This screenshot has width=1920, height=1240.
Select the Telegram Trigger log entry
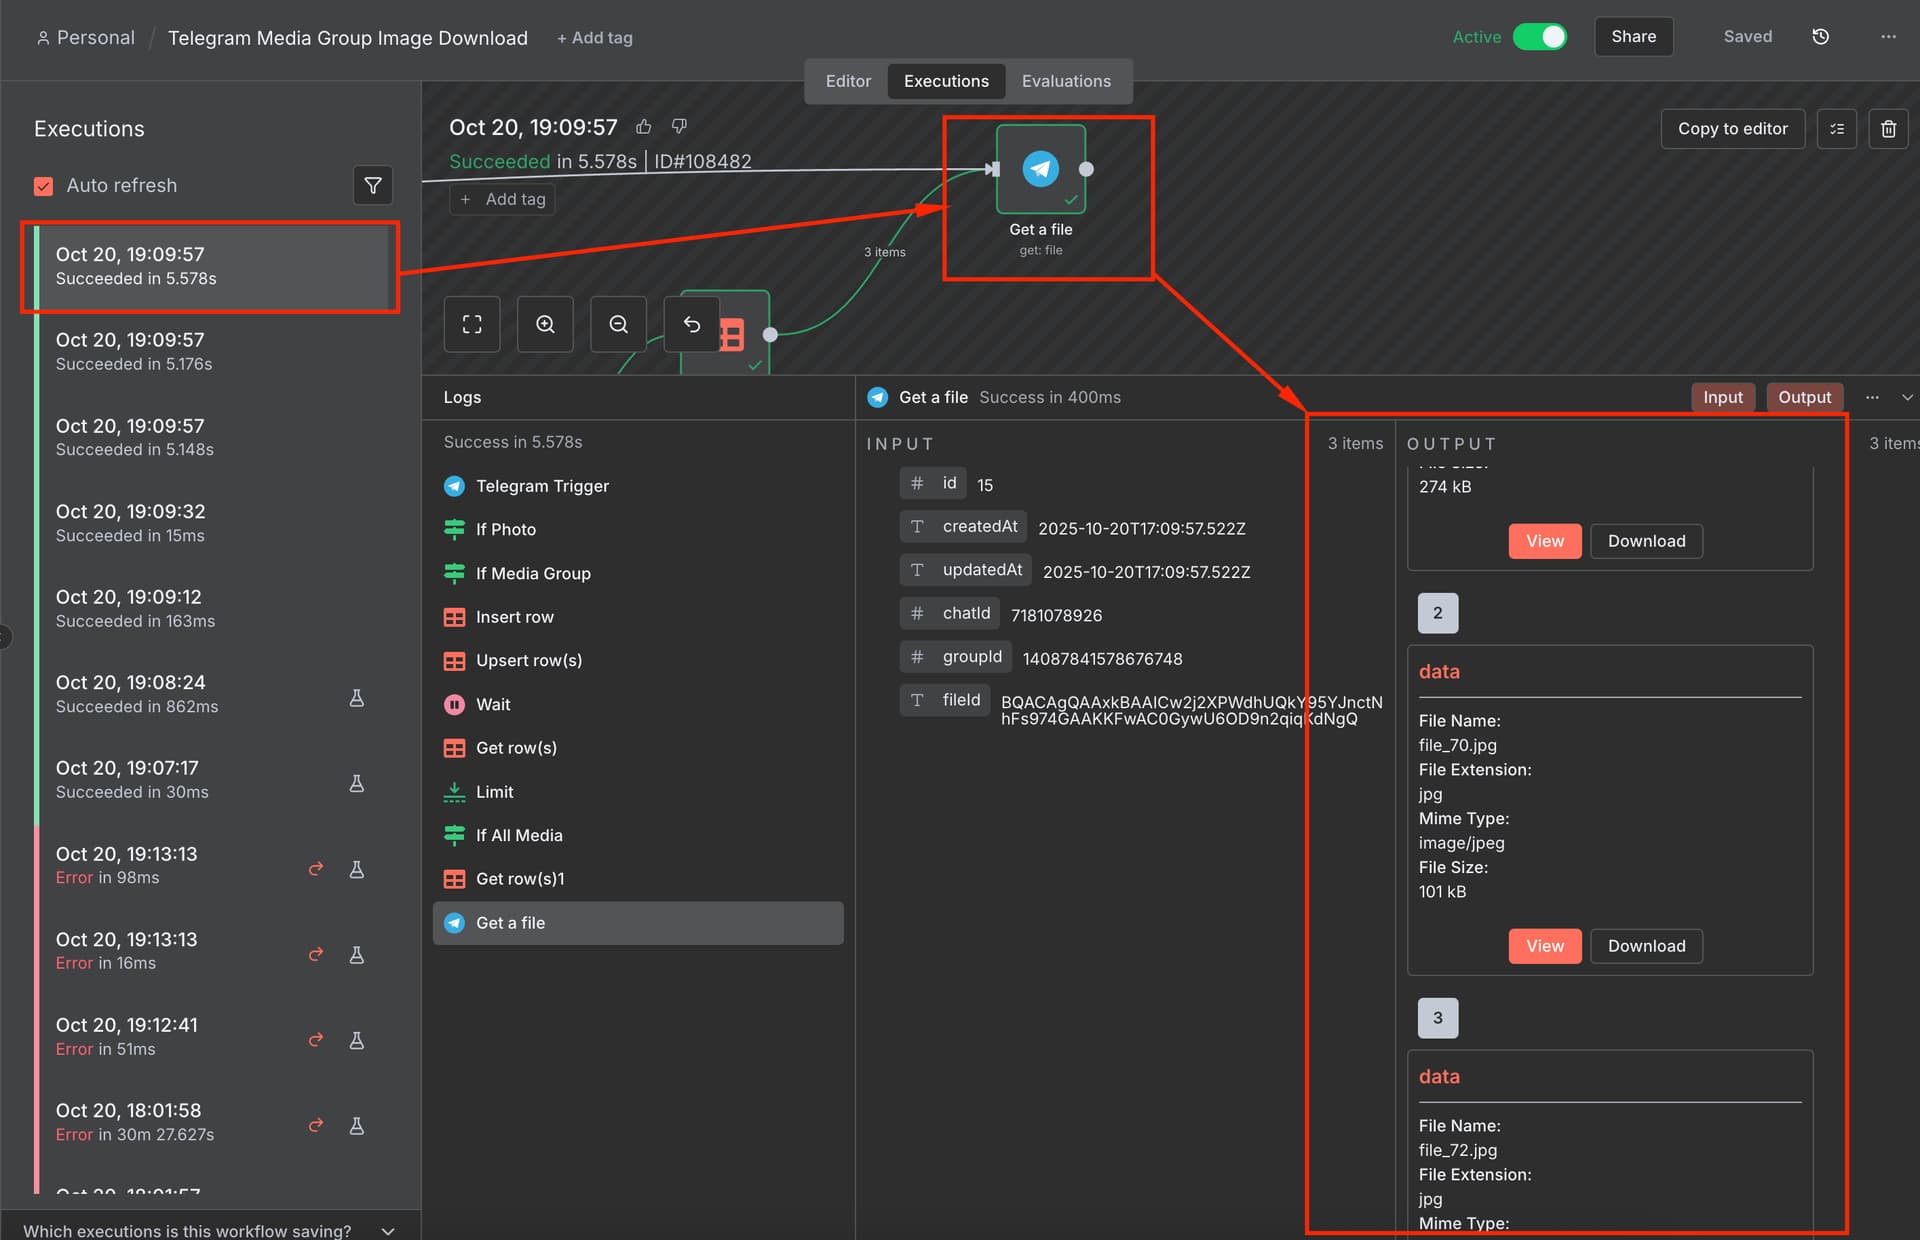click(x=542, y=486)
